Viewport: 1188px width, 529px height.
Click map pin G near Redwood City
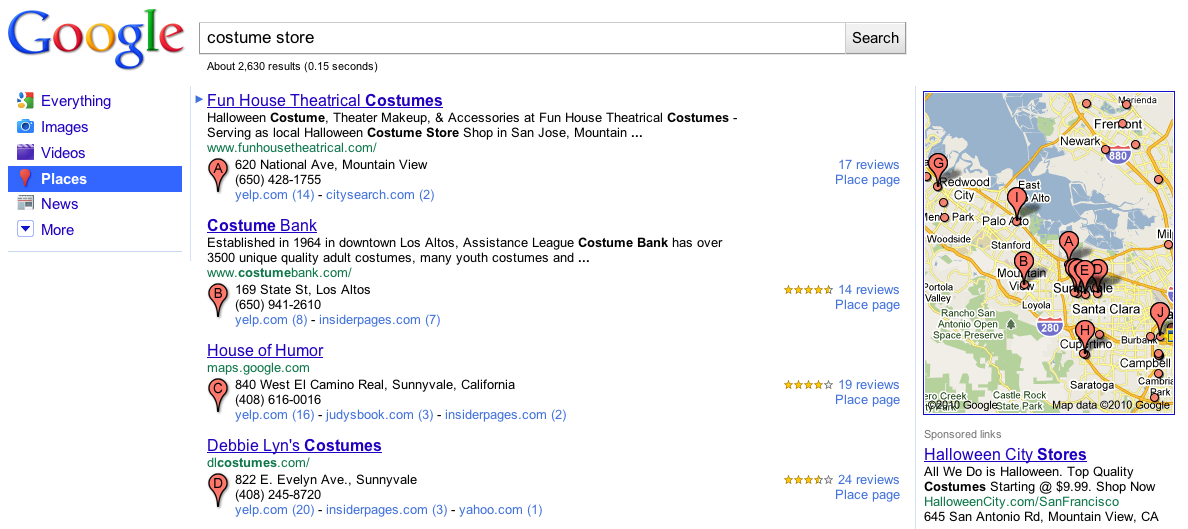coord(938,170)
